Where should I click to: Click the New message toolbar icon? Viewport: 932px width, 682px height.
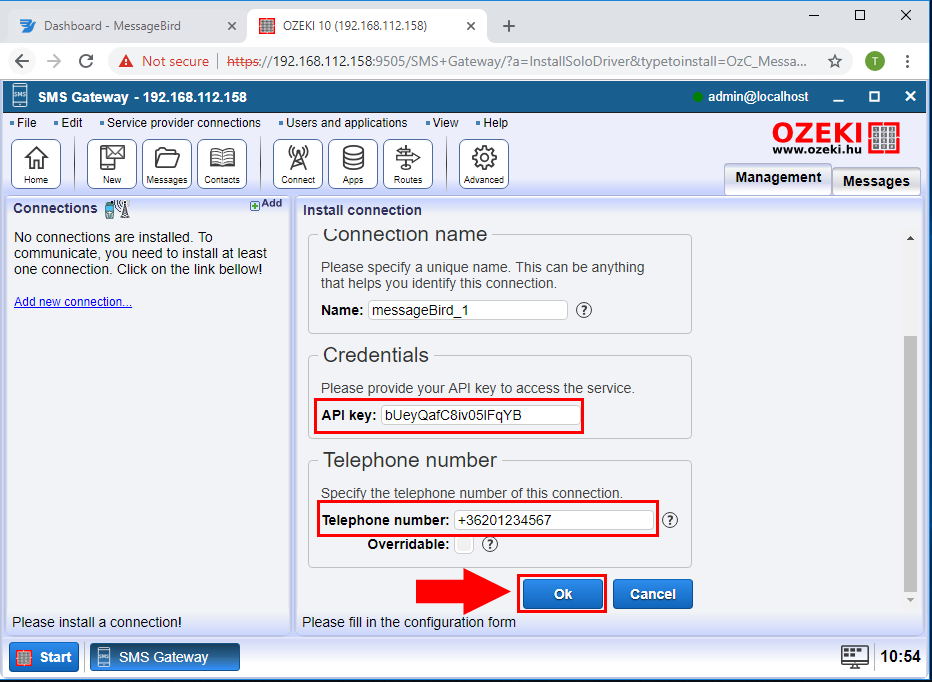[x=112, y=163]
